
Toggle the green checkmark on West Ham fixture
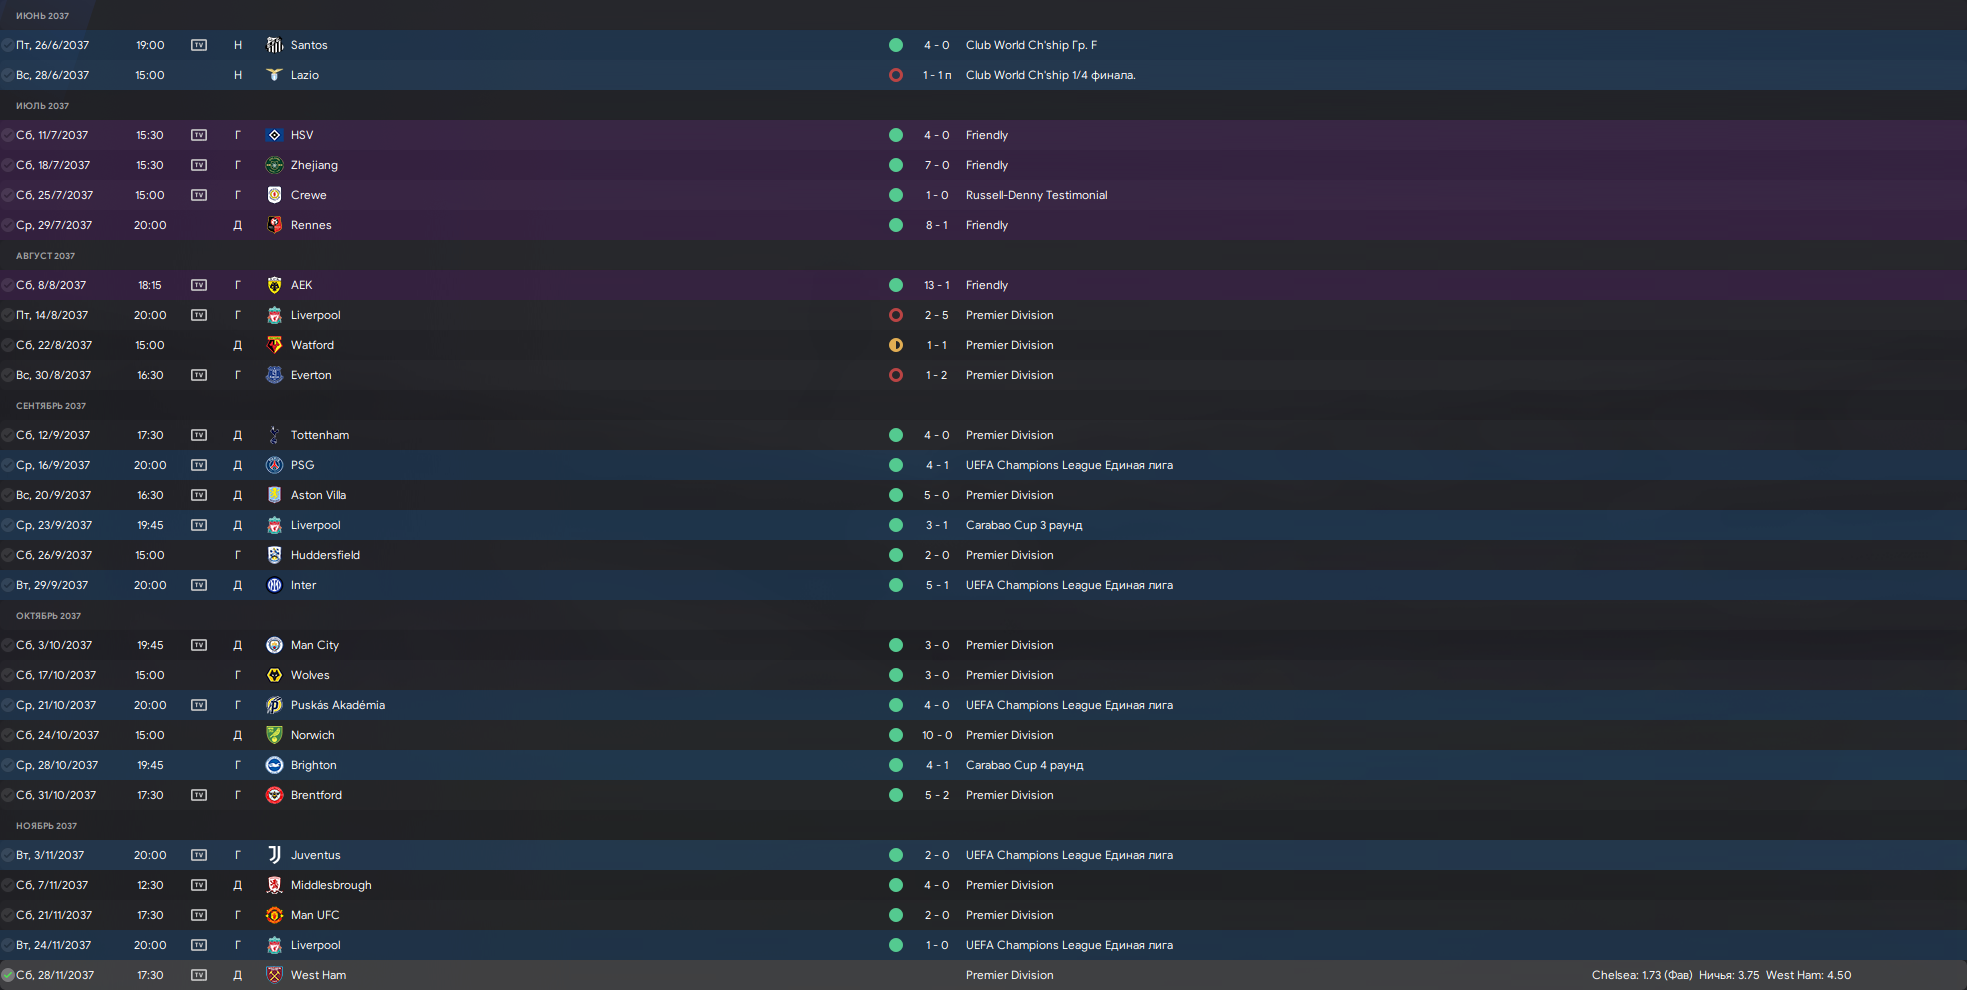8,975
